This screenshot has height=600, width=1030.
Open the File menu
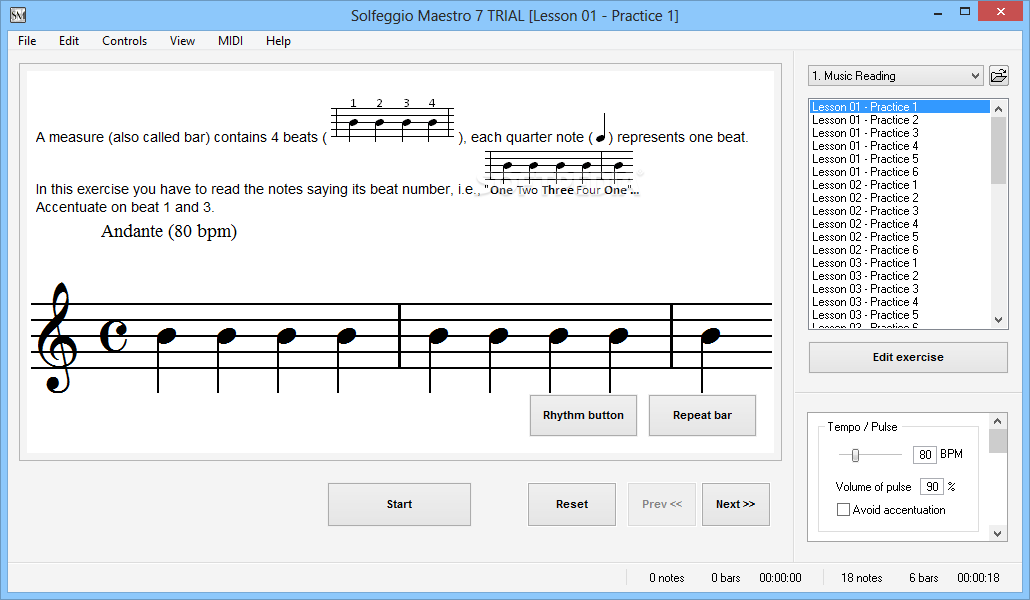tap(27, 41)
